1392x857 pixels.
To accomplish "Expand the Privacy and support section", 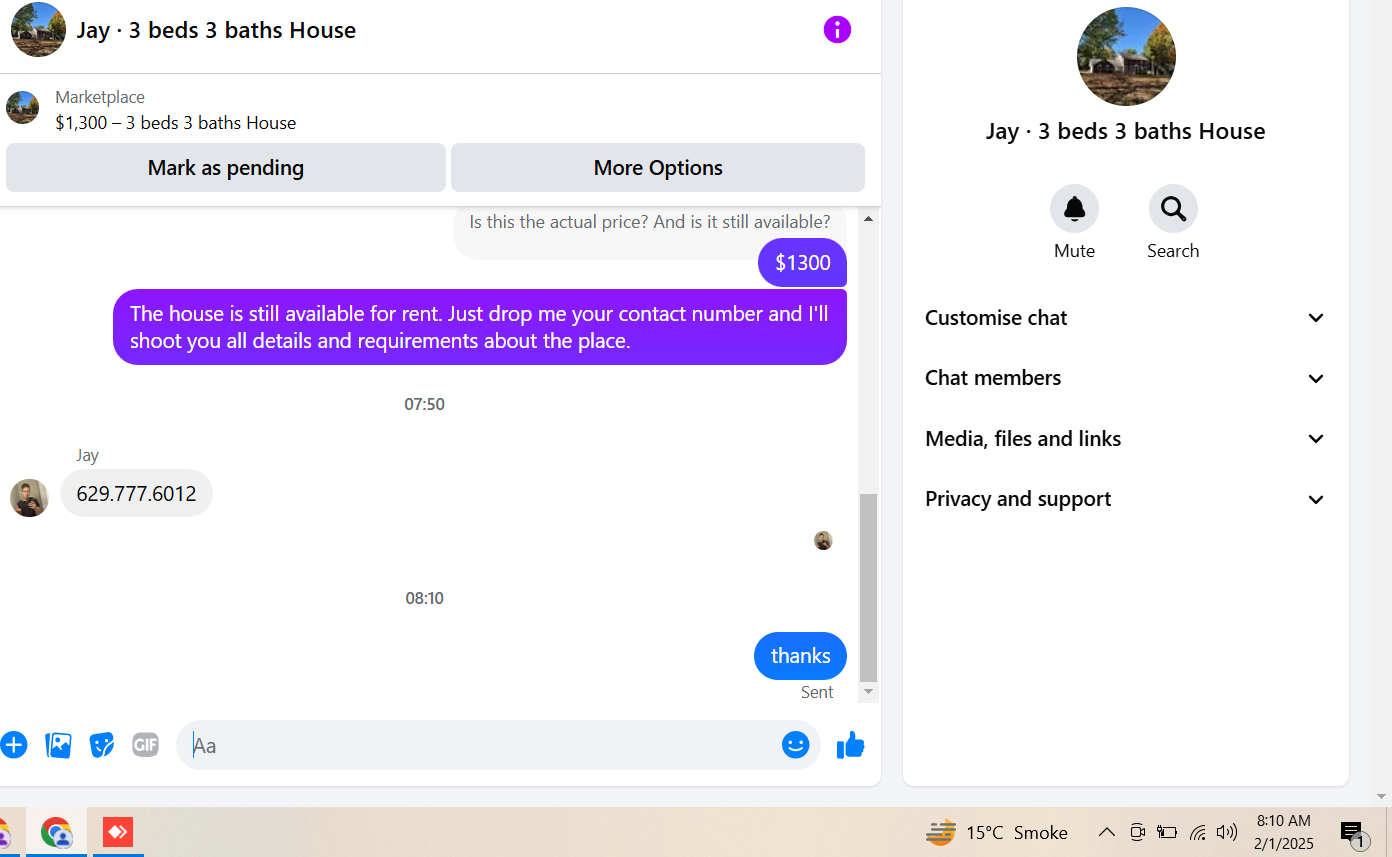I will [1125, 499].
